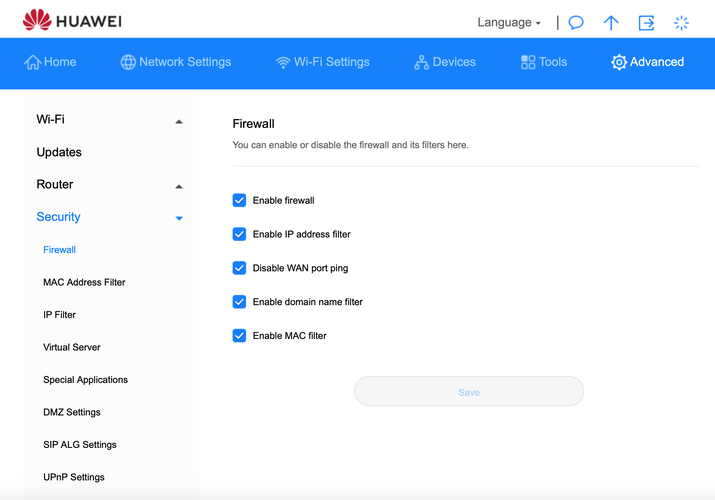Click the 'Disable WAN port ping' label
The width and height of the screenshot is (715, 500).
point(301,268)
